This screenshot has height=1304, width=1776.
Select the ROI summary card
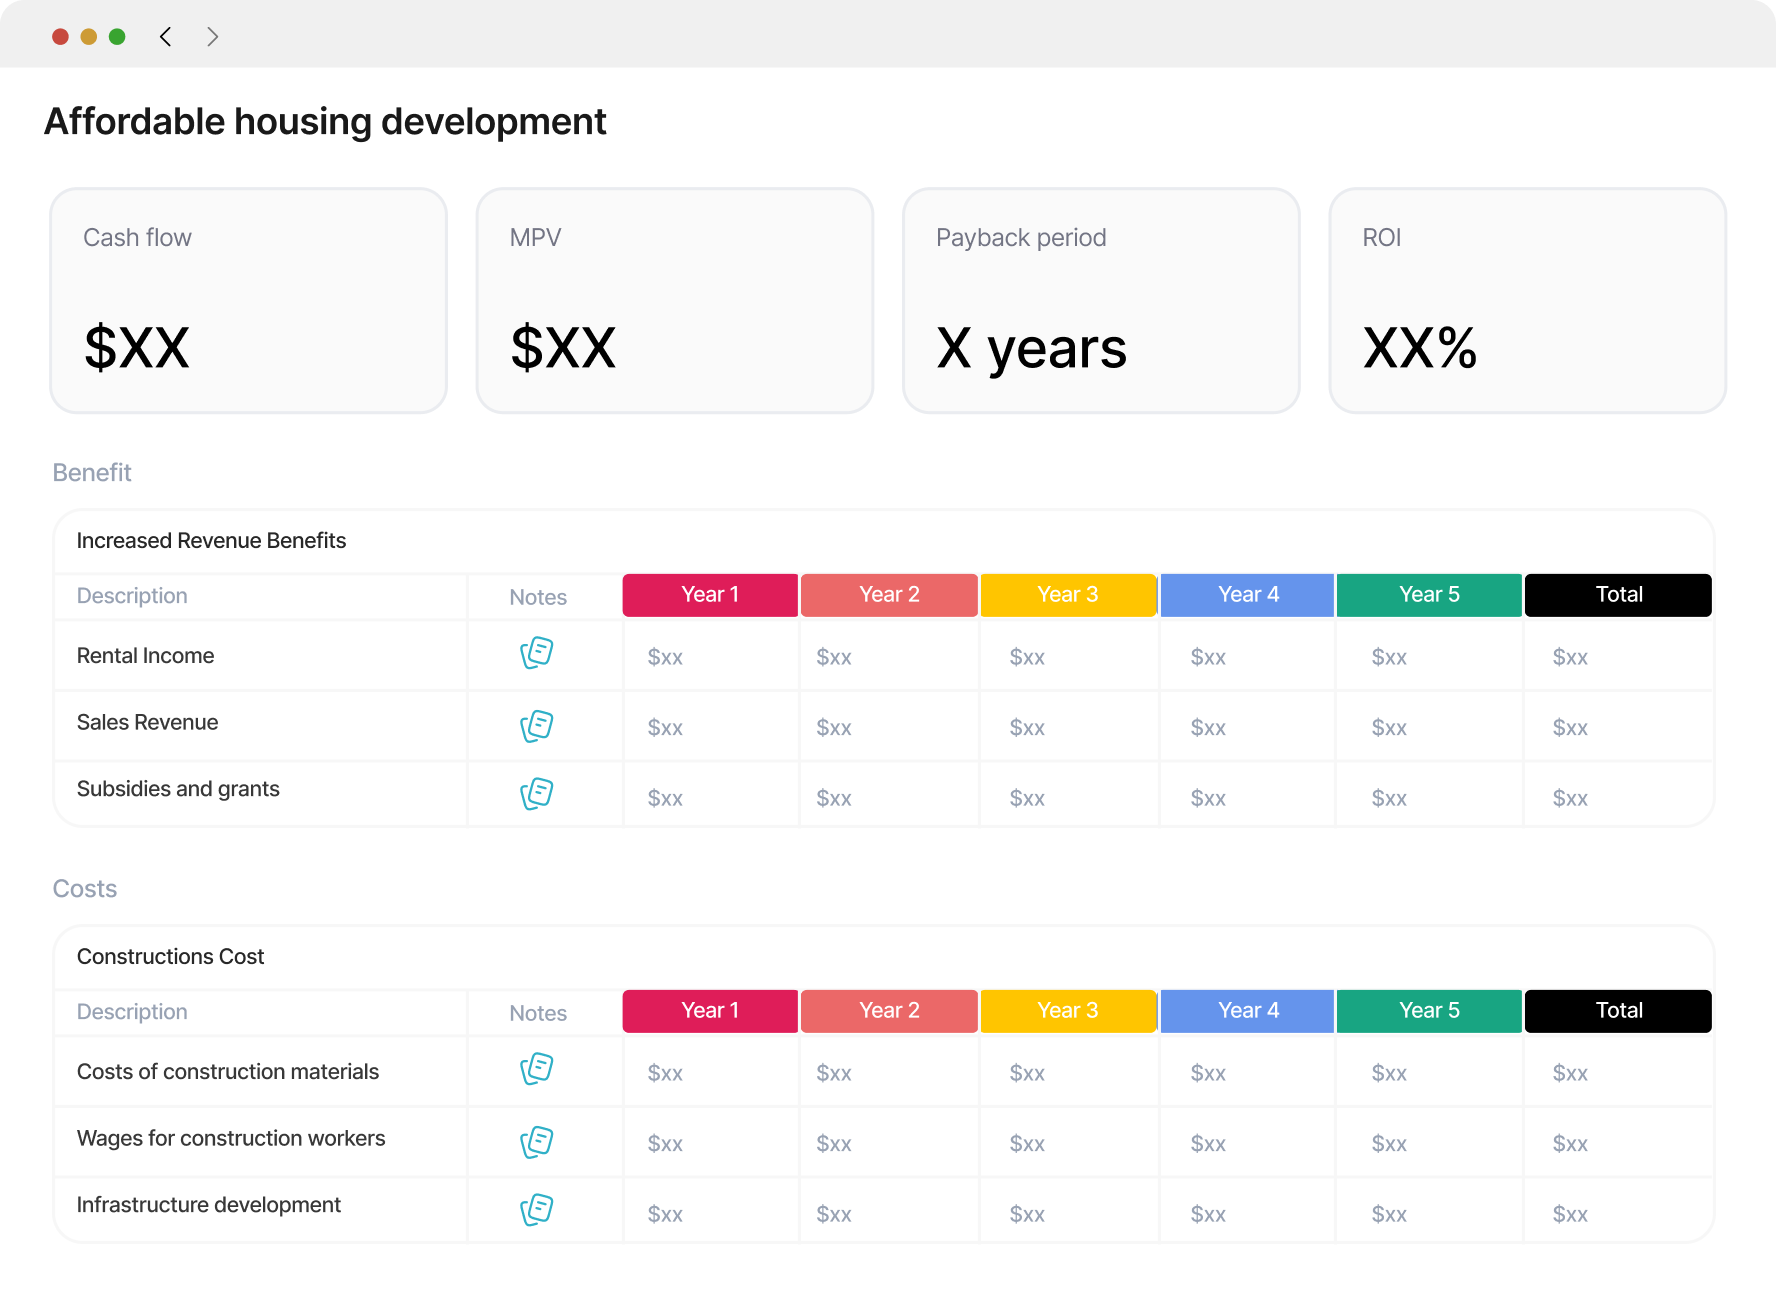(1527, 301)
